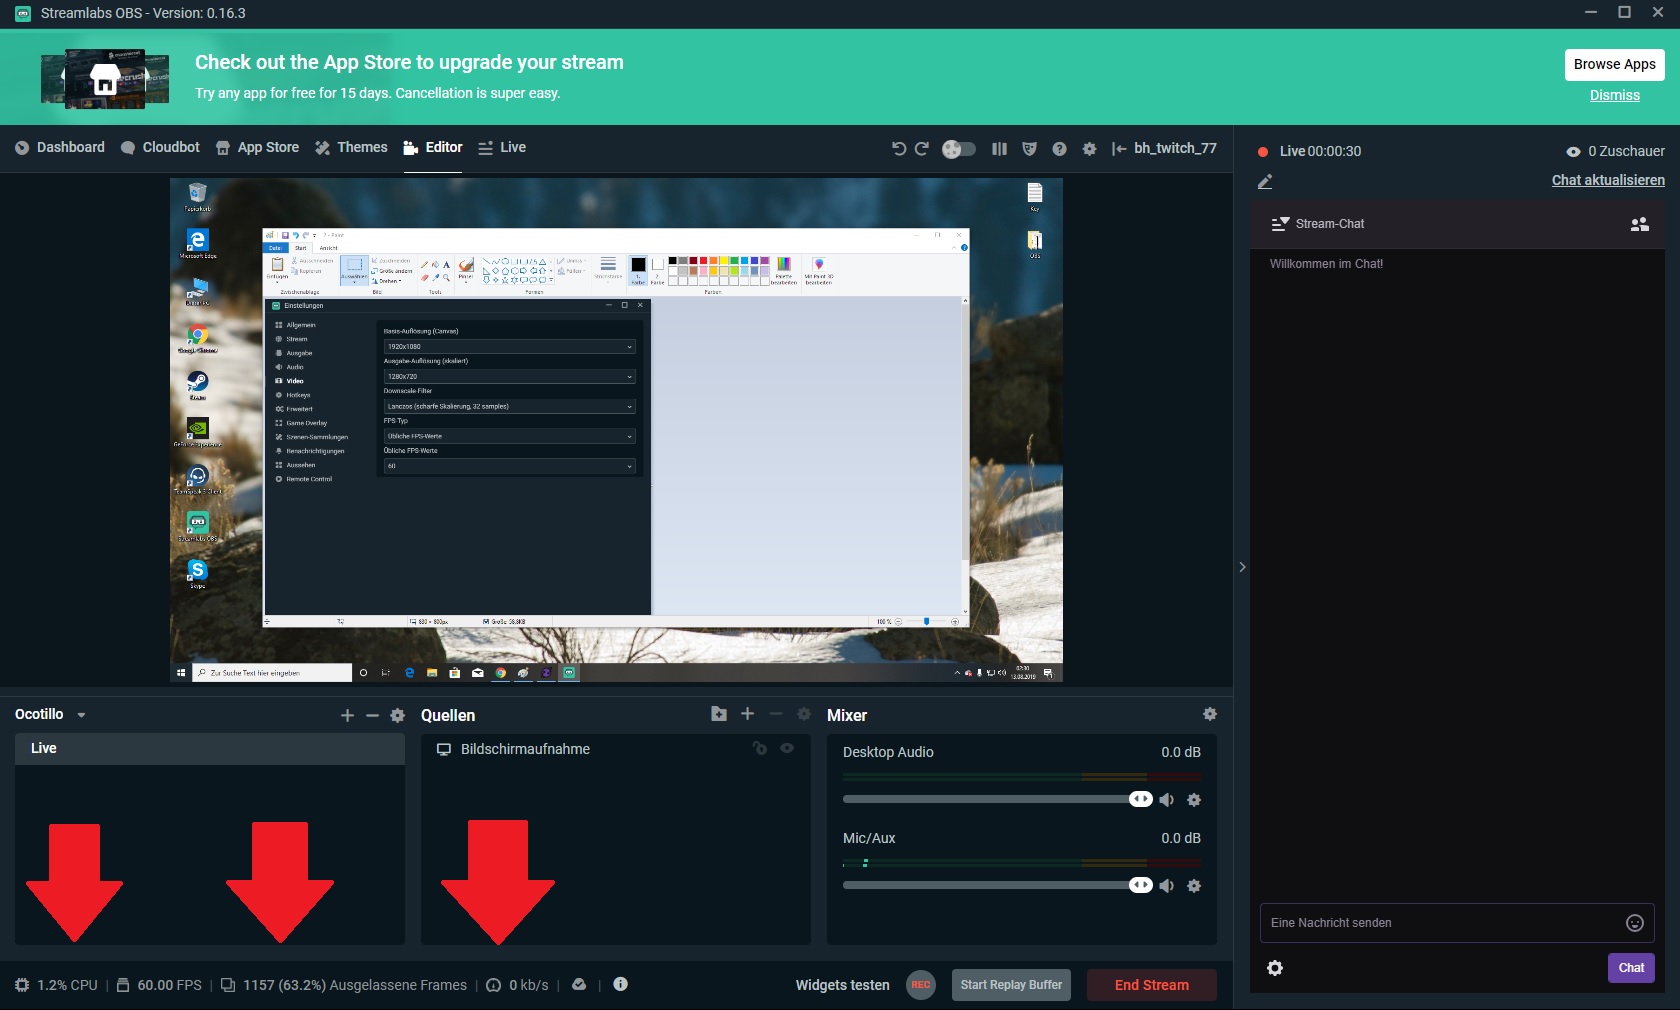Select the Live scene
The image size is (1680, 1010).
click(x=210, y=748)
